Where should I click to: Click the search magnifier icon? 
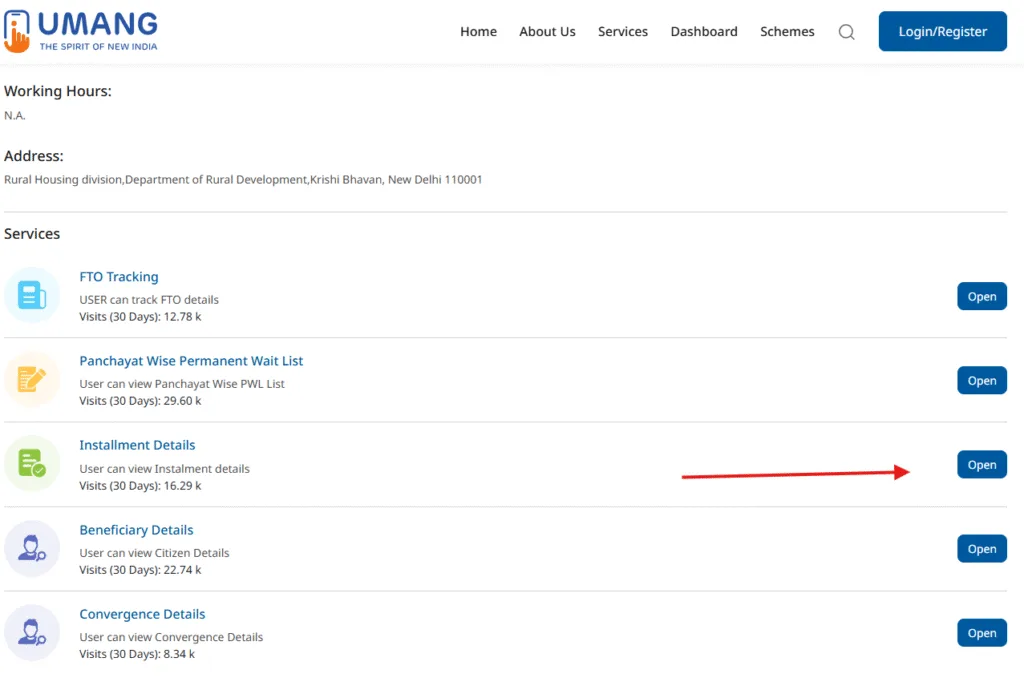click(x=846, y=32)
